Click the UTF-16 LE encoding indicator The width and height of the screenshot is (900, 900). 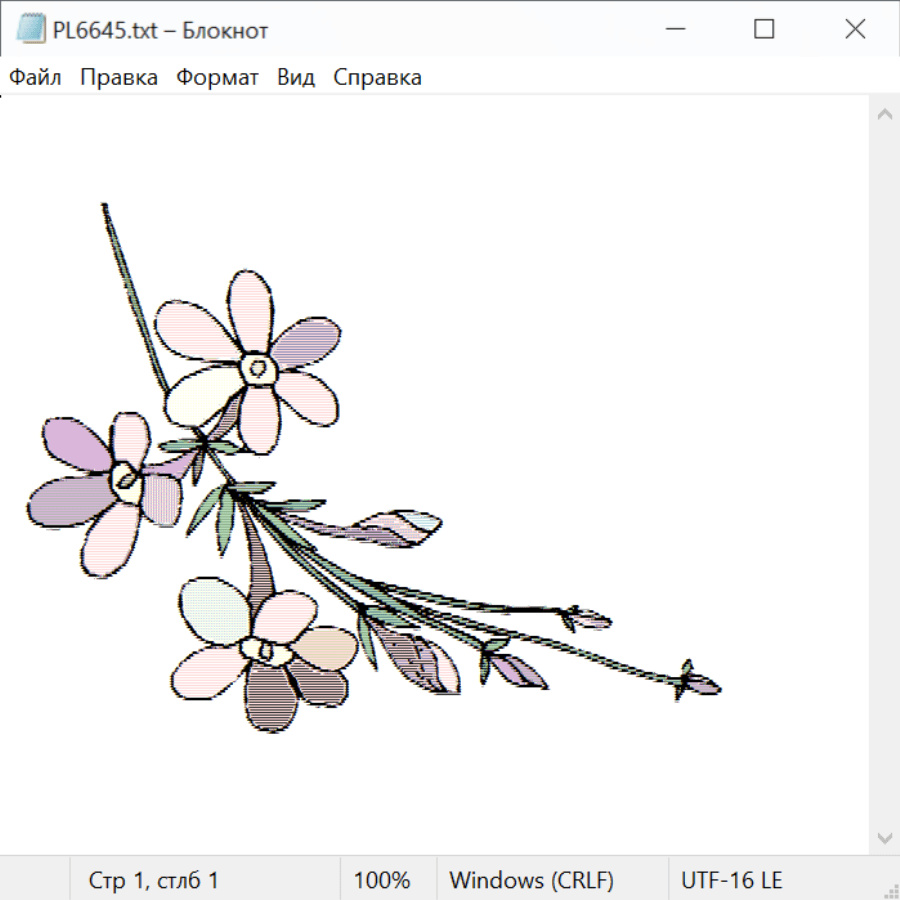click(x=731, y=881)
